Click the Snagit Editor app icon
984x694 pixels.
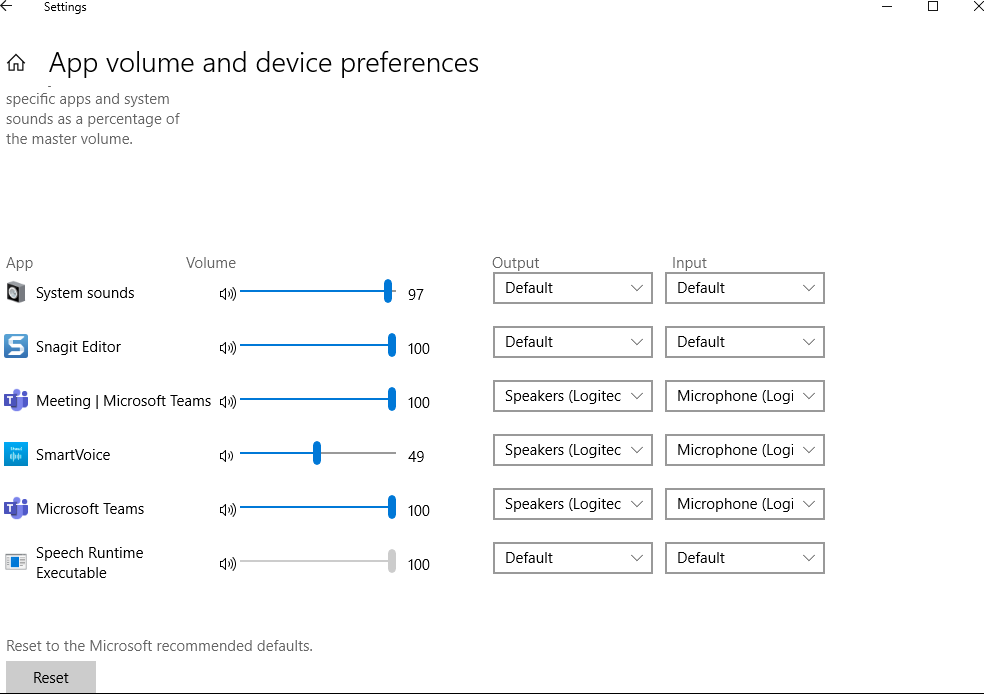pyautogui.click(x=15, y=346)
